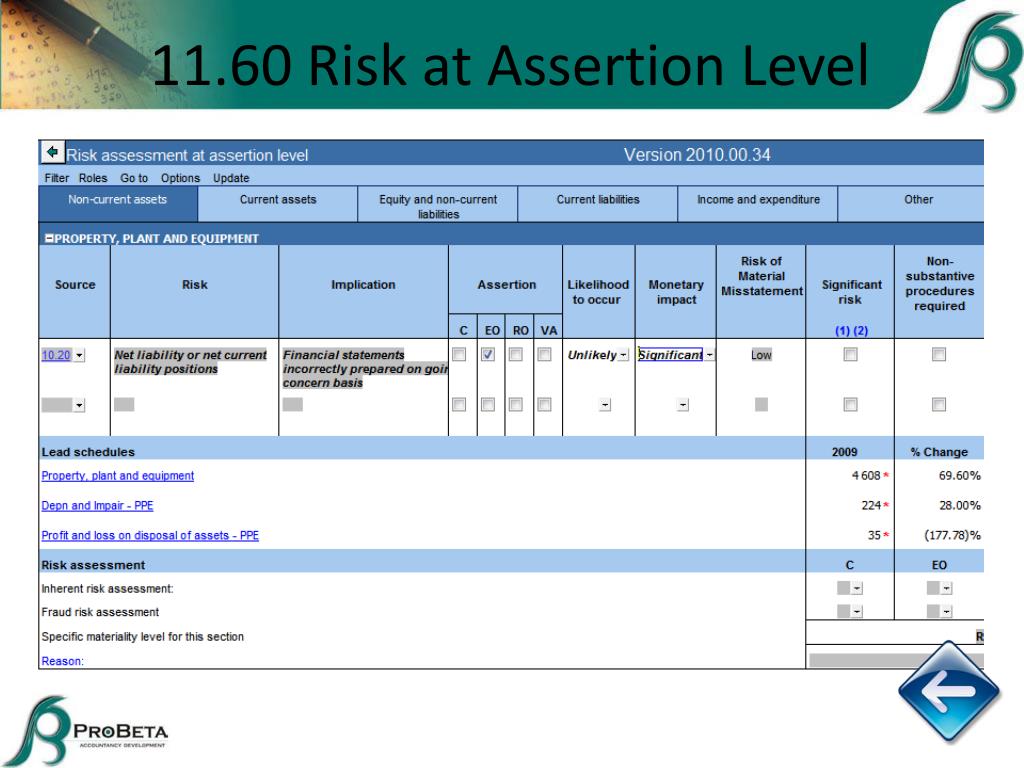Tick the VA assertion checkbox for Net liability risk

click(x=544, y=354)
